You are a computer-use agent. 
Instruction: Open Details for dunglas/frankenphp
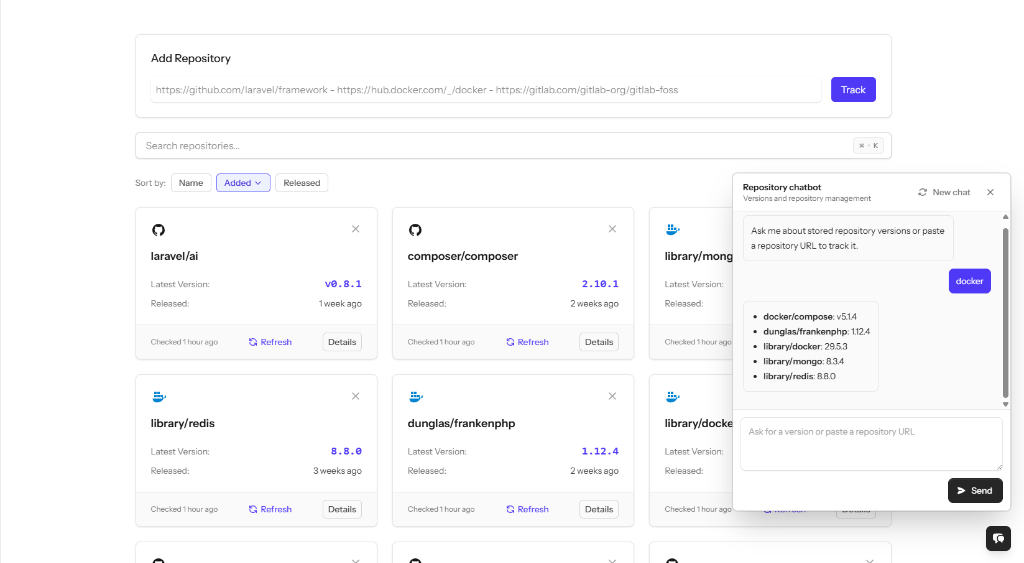pos(599,509)
